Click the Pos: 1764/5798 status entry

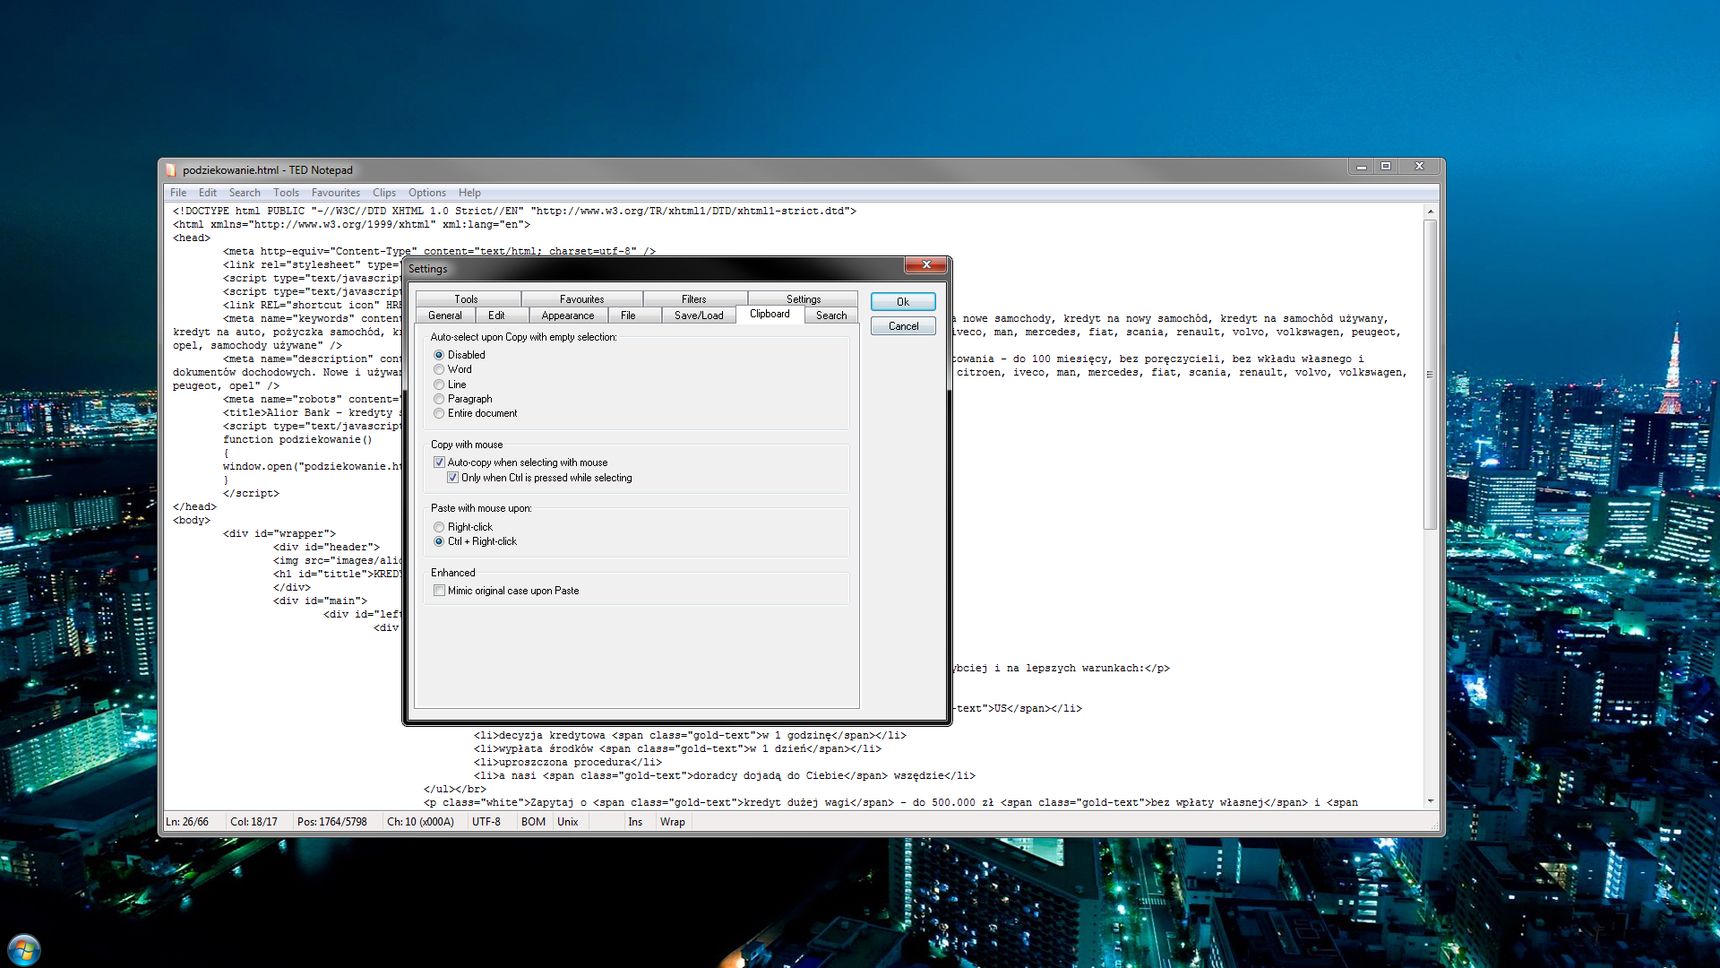coord(332,822)
